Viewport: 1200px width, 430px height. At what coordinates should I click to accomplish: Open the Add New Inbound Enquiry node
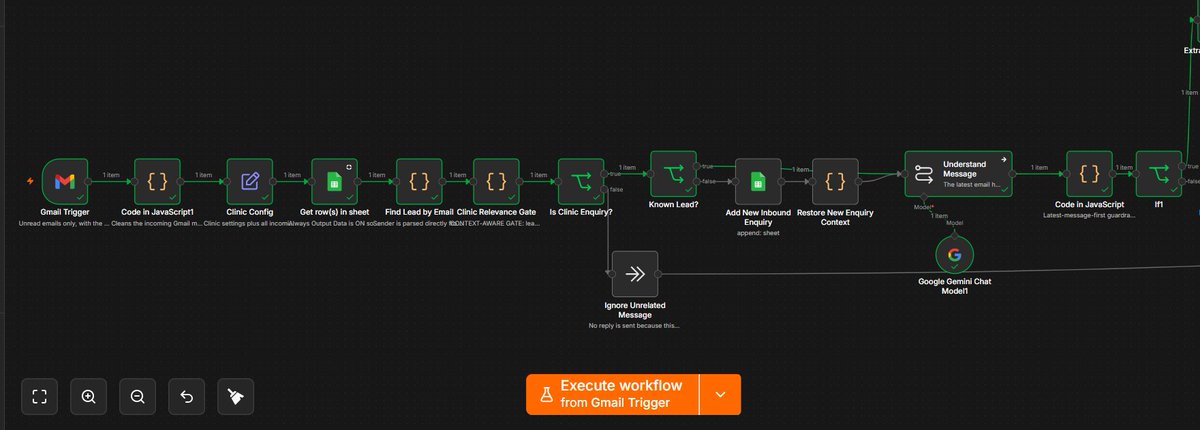coord(758,181)
